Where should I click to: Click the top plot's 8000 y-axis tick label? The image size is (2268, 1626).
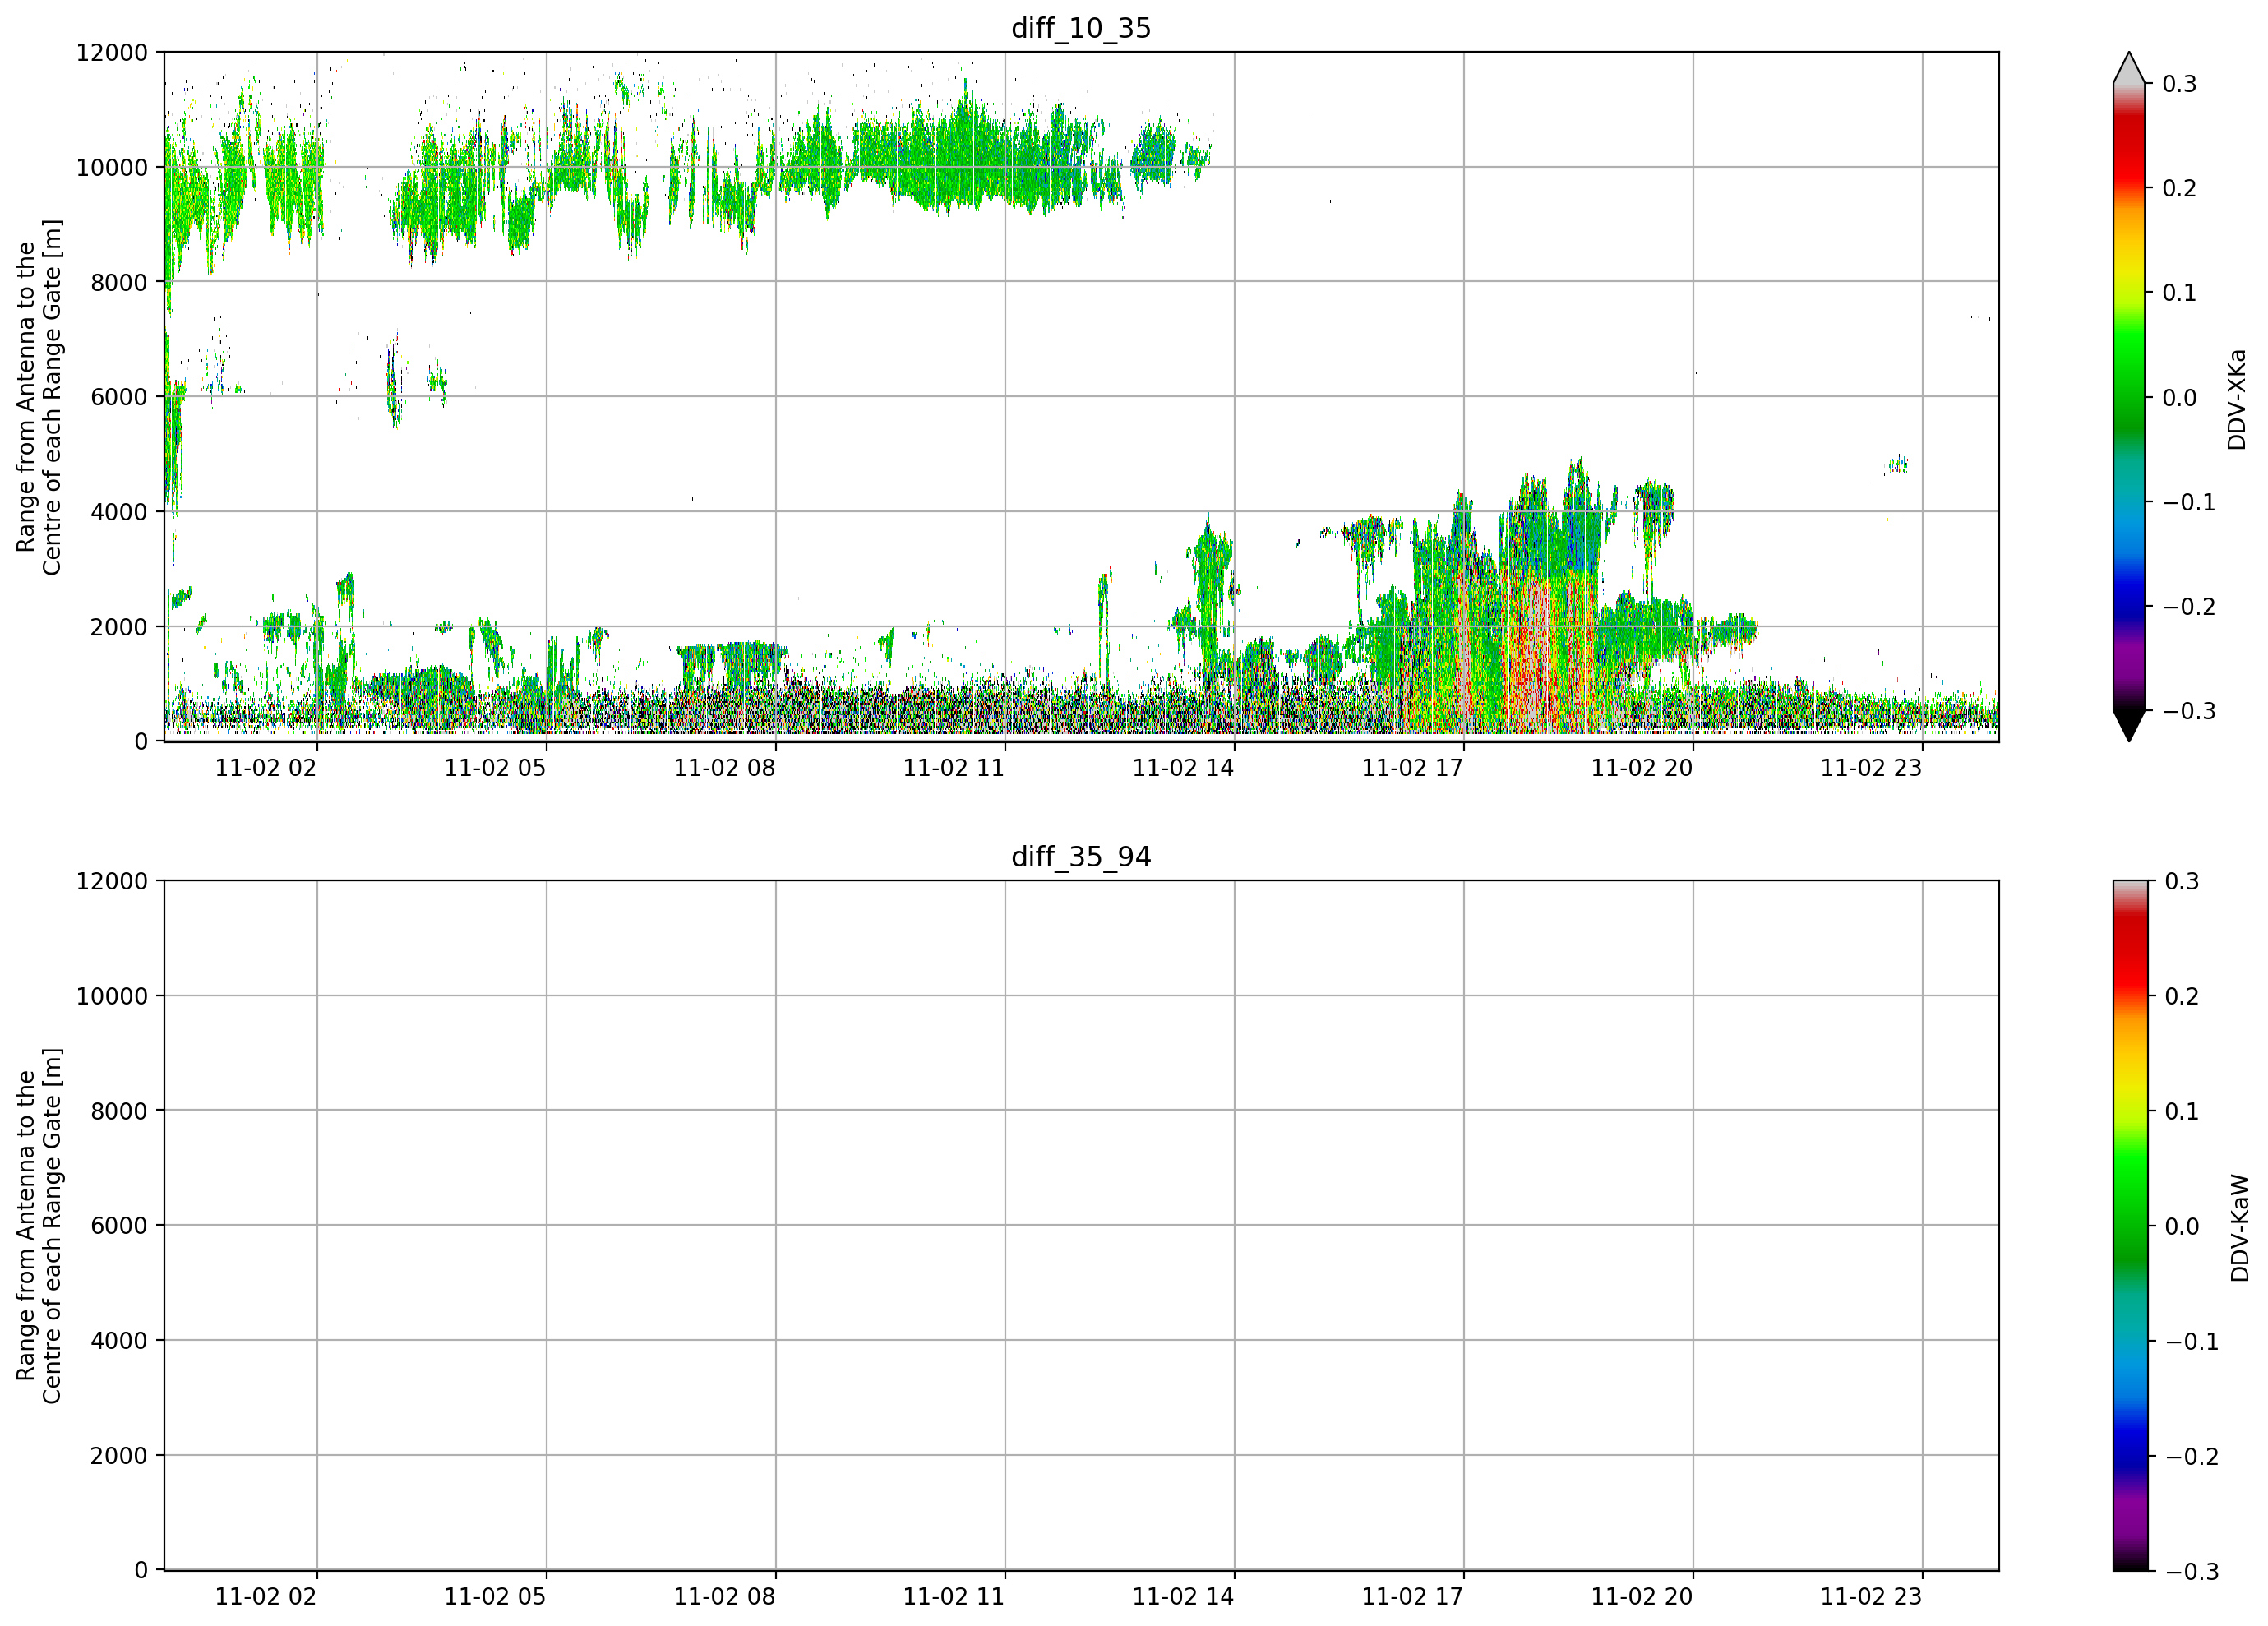point(119,282)
